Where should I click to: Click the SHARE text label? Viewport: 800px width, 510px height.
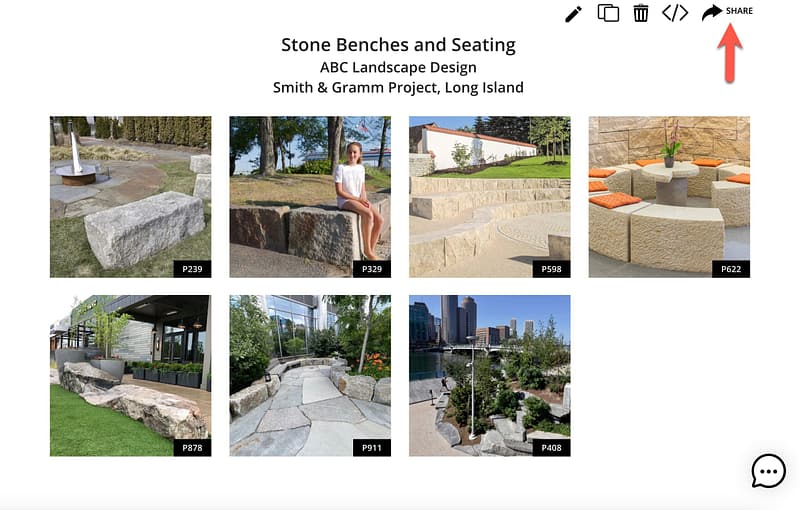[x=739, y=11]
